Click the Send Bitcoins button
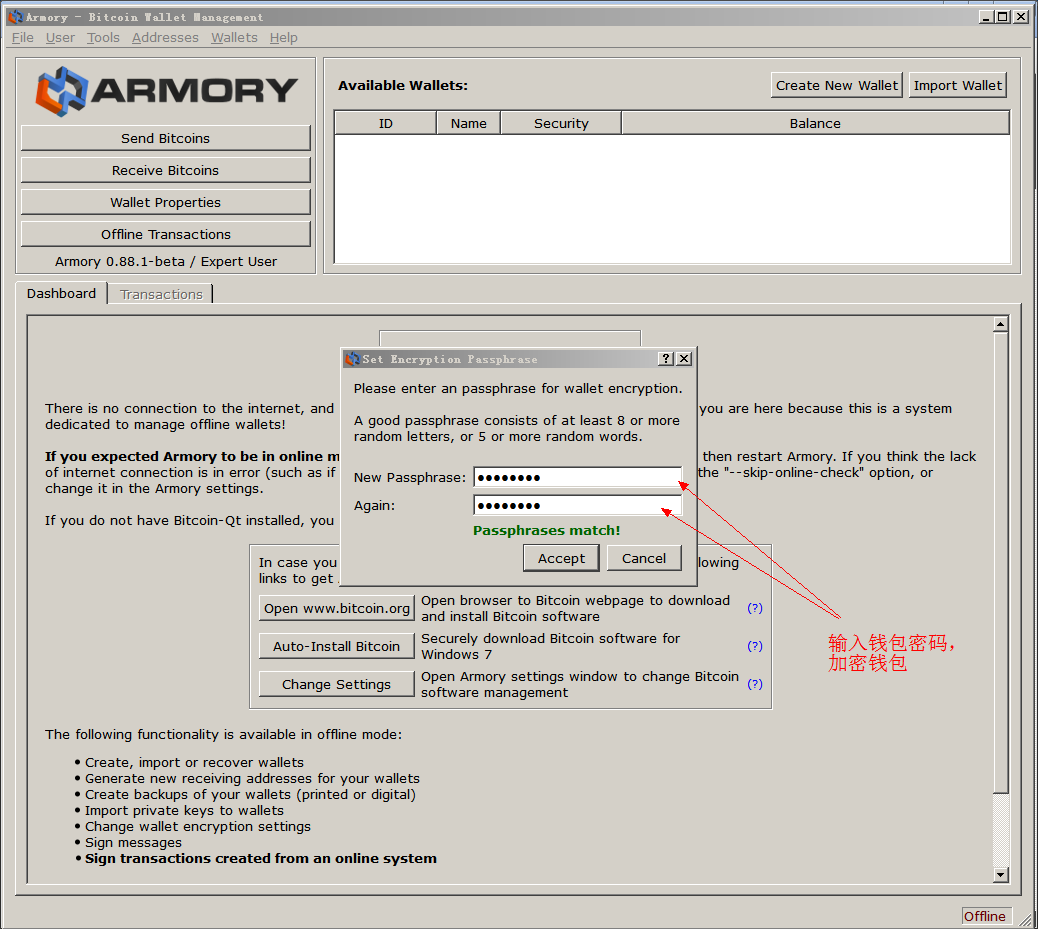This screenshot has width=1038, height=929. (165, 138)
